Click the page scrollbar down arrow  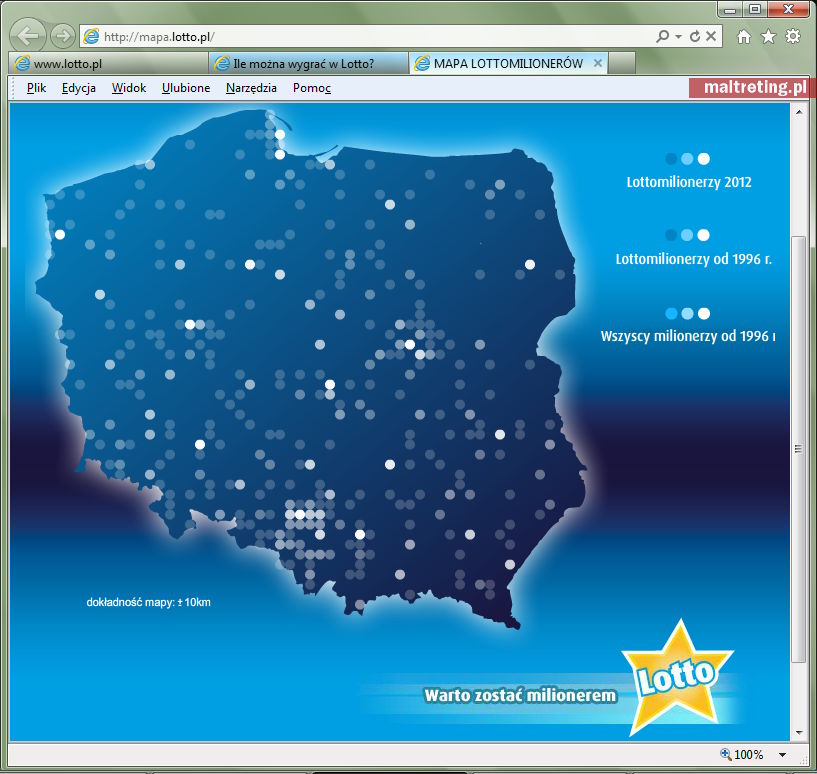pos(799,733)
